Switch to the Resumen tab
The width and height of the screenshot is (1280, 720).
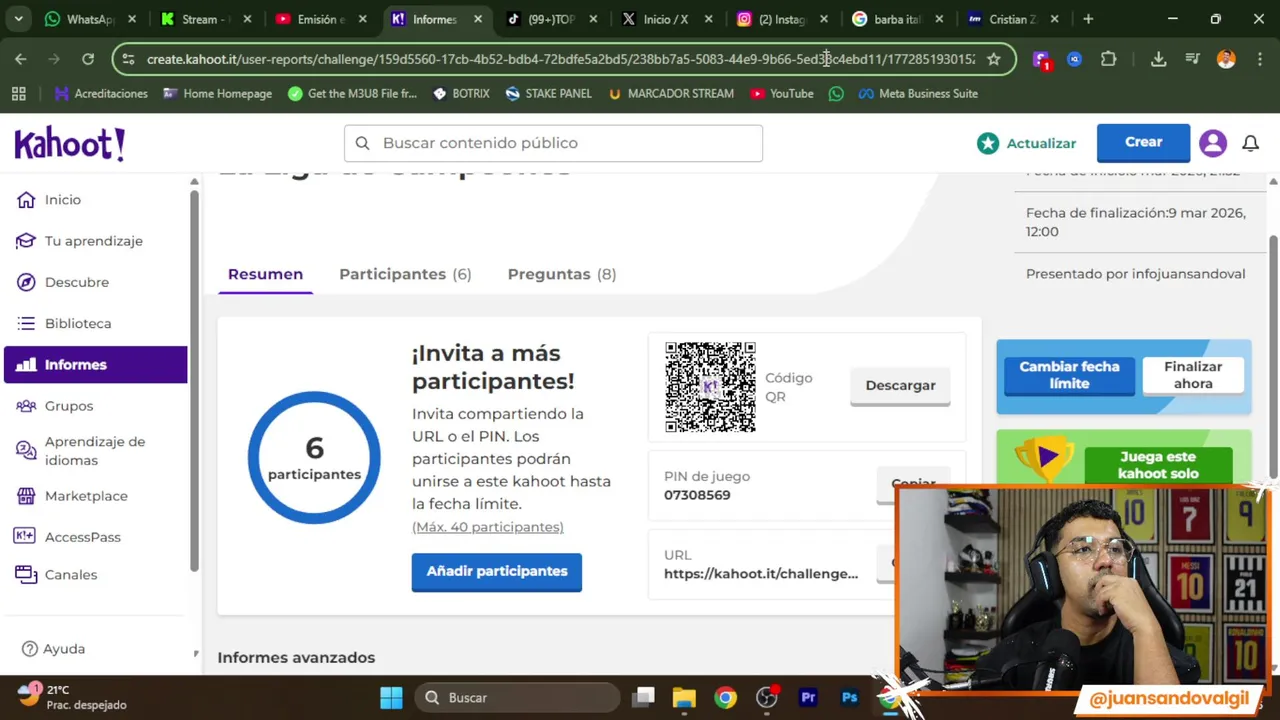[x=265, y=274]
